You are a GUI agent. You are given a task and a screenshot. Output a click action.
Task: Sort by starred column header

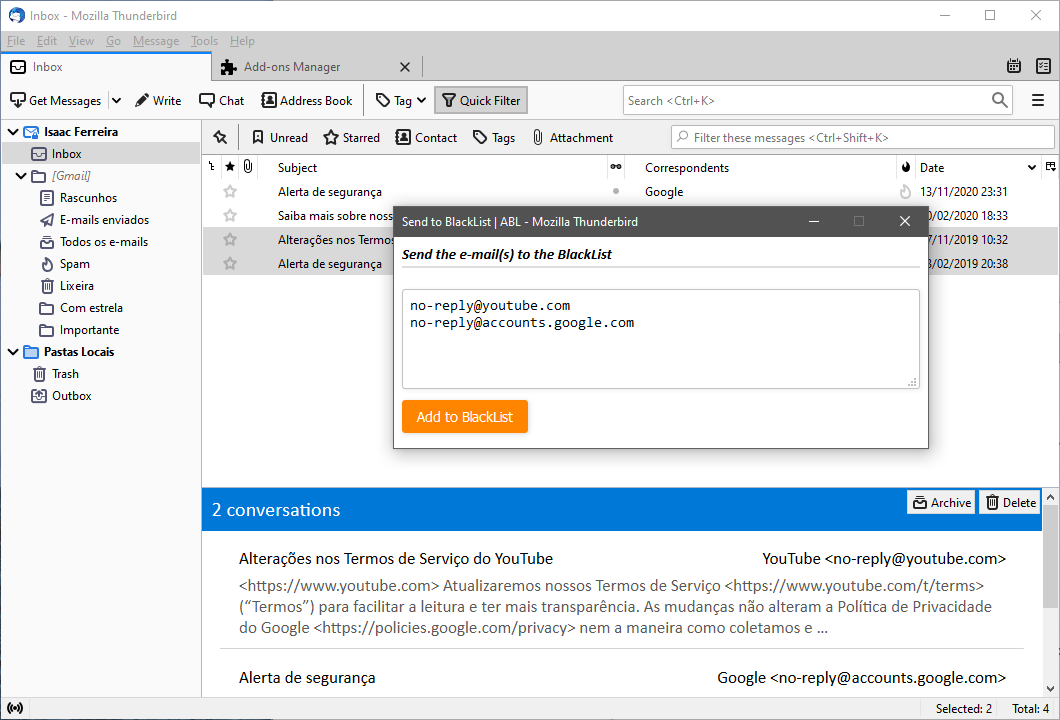230,167
